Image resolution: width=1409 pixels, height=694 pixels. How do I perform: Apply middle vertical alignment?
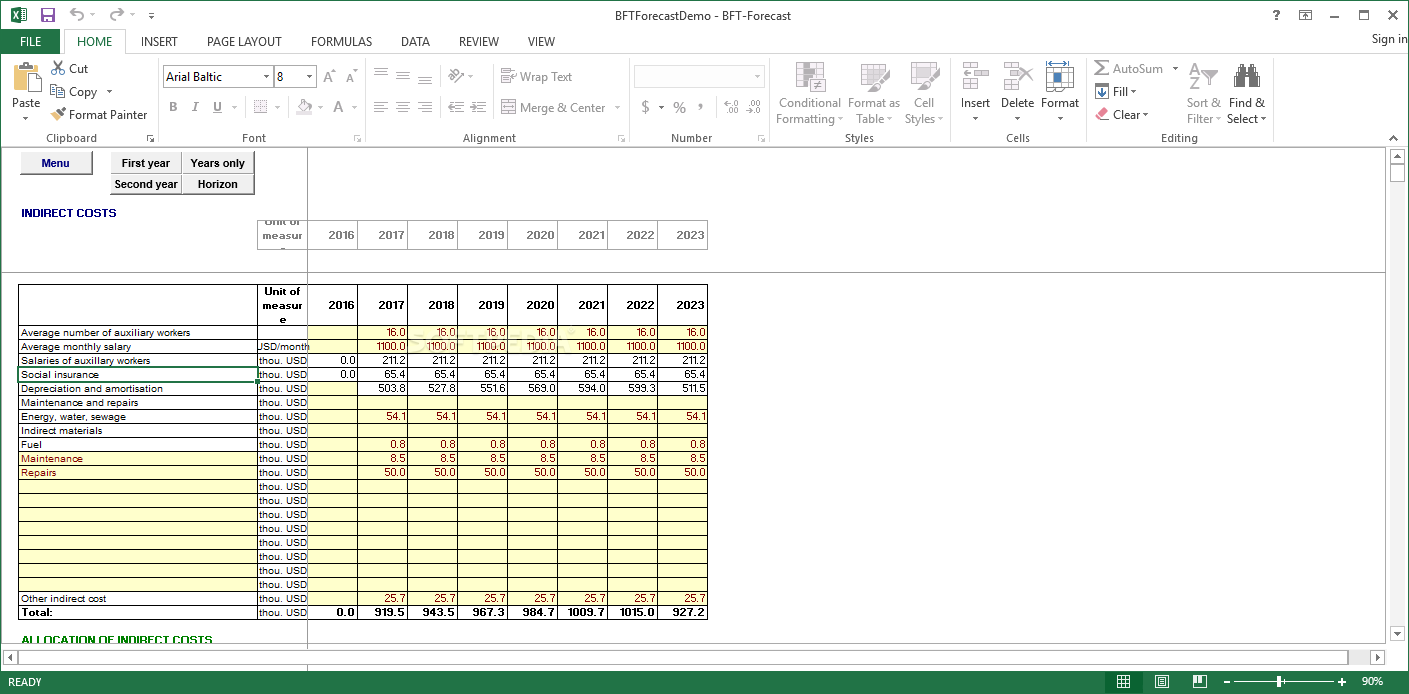click(x=403, y=76)
